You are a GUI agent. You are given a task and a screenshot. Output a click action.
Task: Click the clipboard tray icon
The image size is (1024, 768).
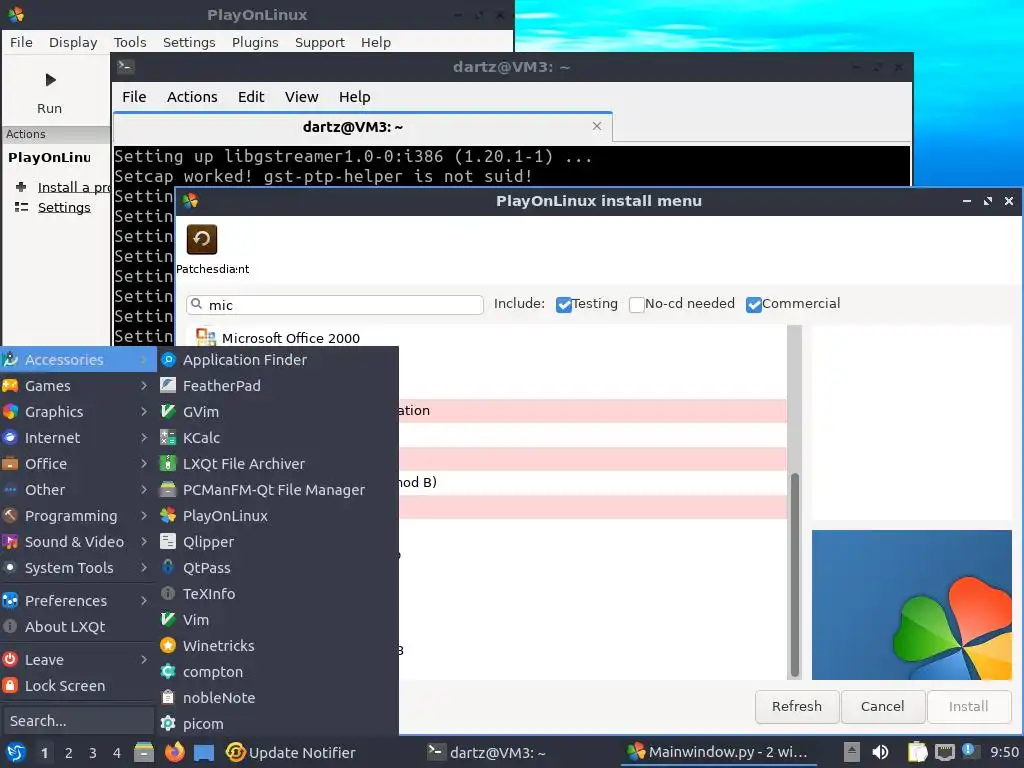pos(918,752)
